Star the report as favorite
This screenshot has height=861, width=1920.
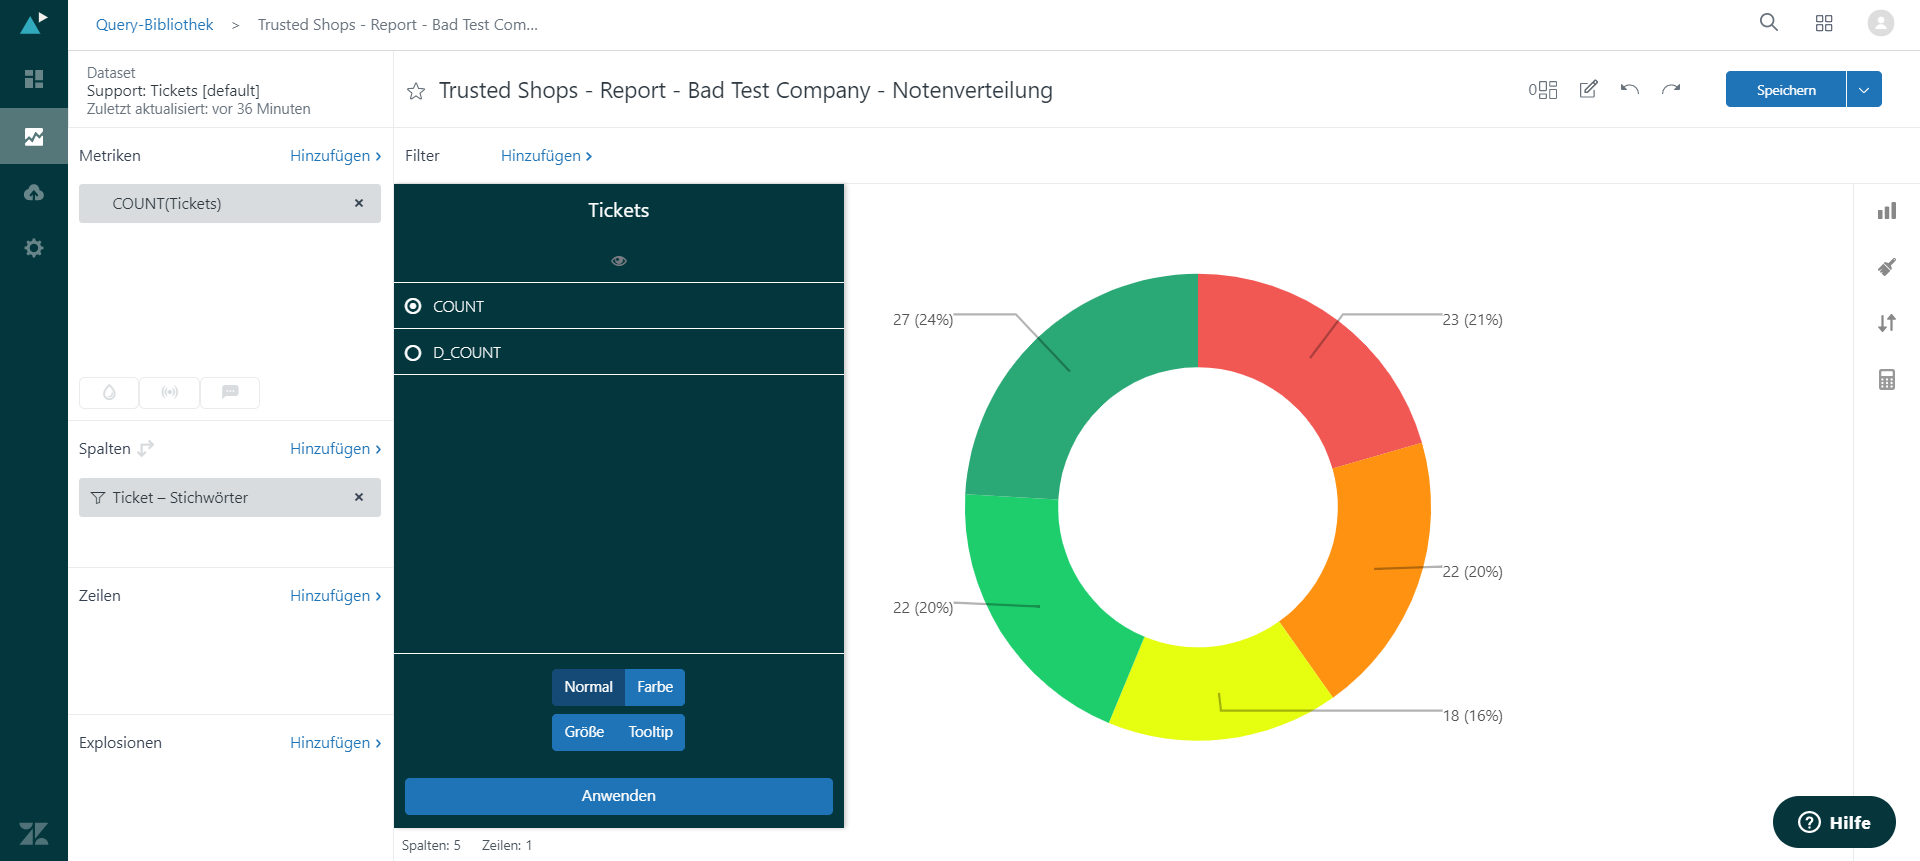tap(416, 91)
